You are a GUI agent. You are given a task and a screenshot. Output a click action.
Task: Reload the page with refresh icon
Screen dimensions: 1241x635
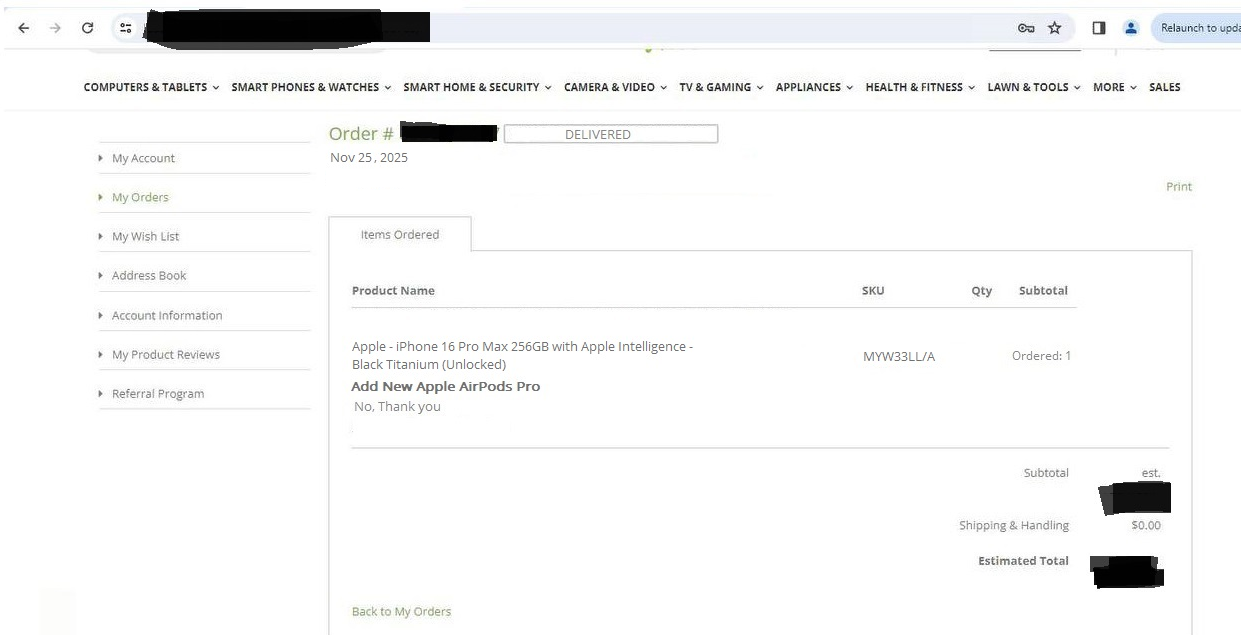tap(88, 28)
